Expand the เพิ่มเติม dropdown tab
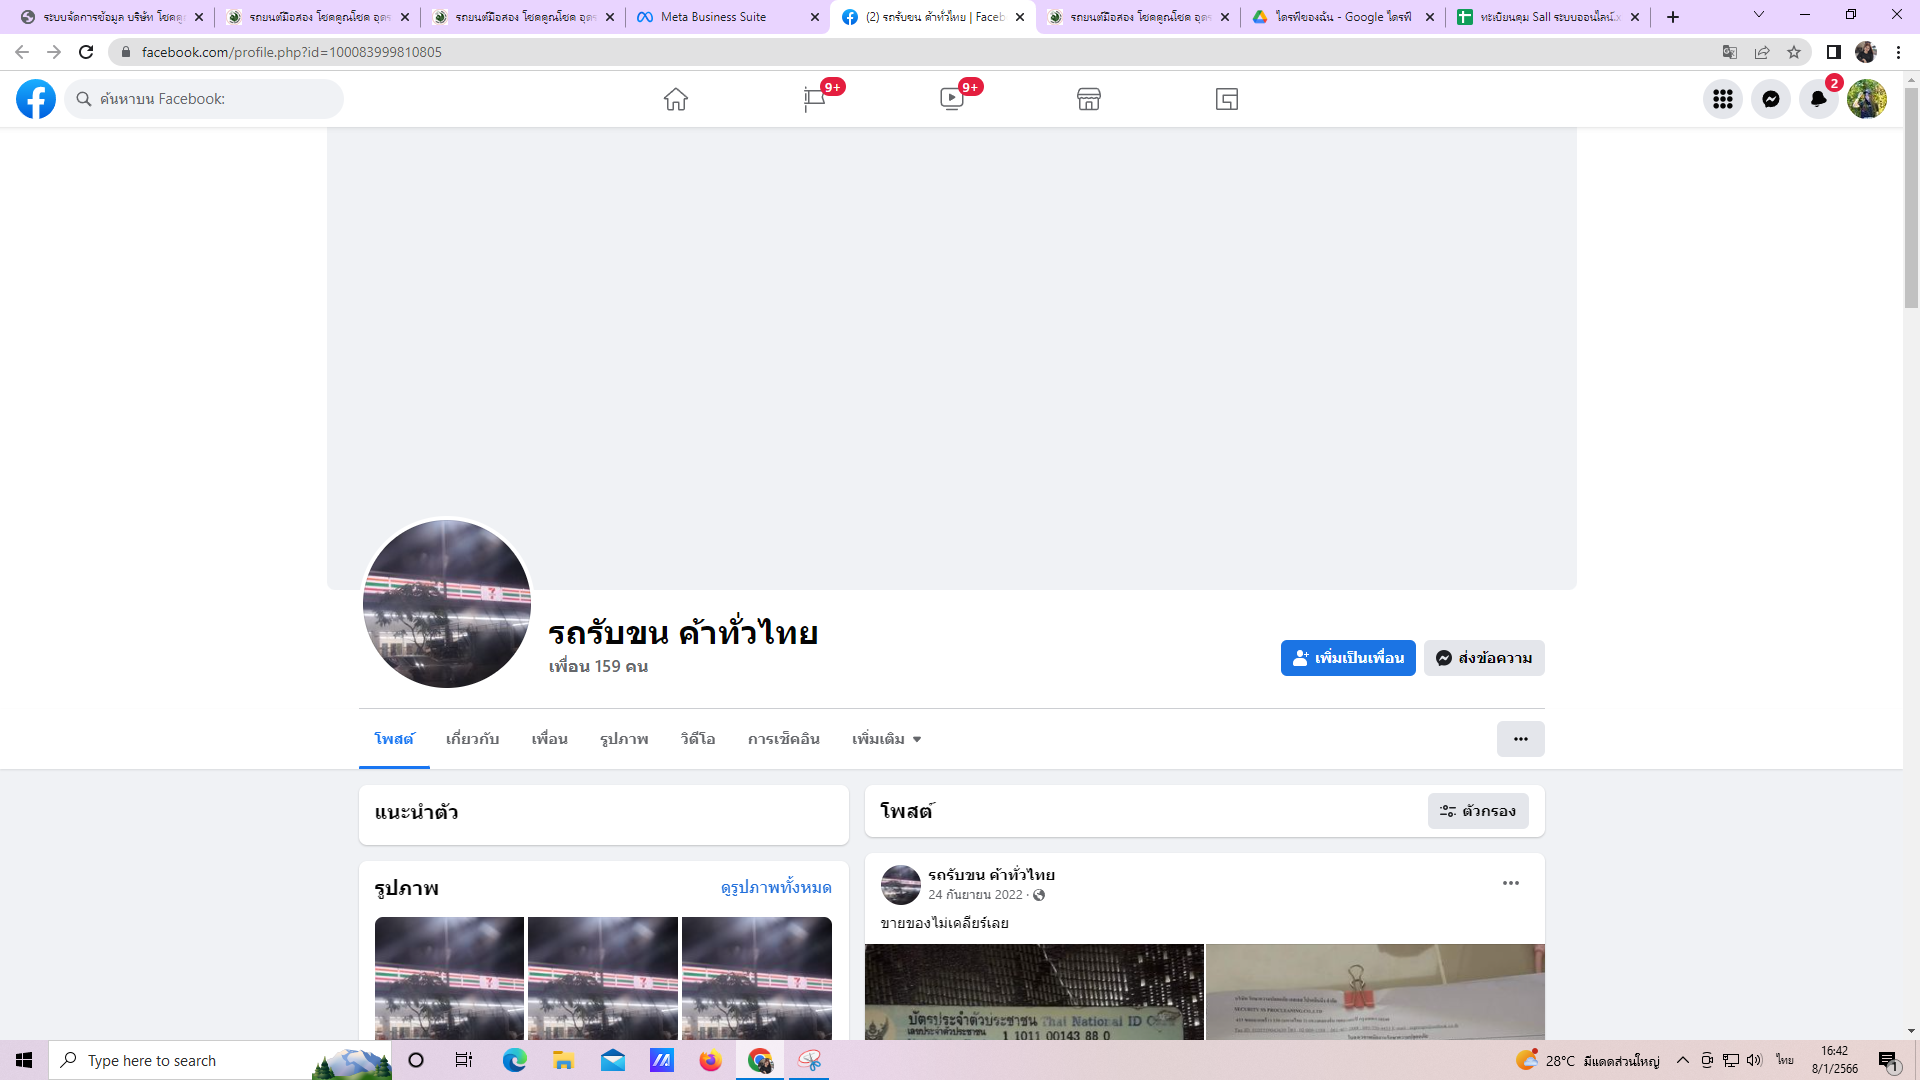Image resolution: width=1920 pixels, height=1080 pixels. click(886, 739)
